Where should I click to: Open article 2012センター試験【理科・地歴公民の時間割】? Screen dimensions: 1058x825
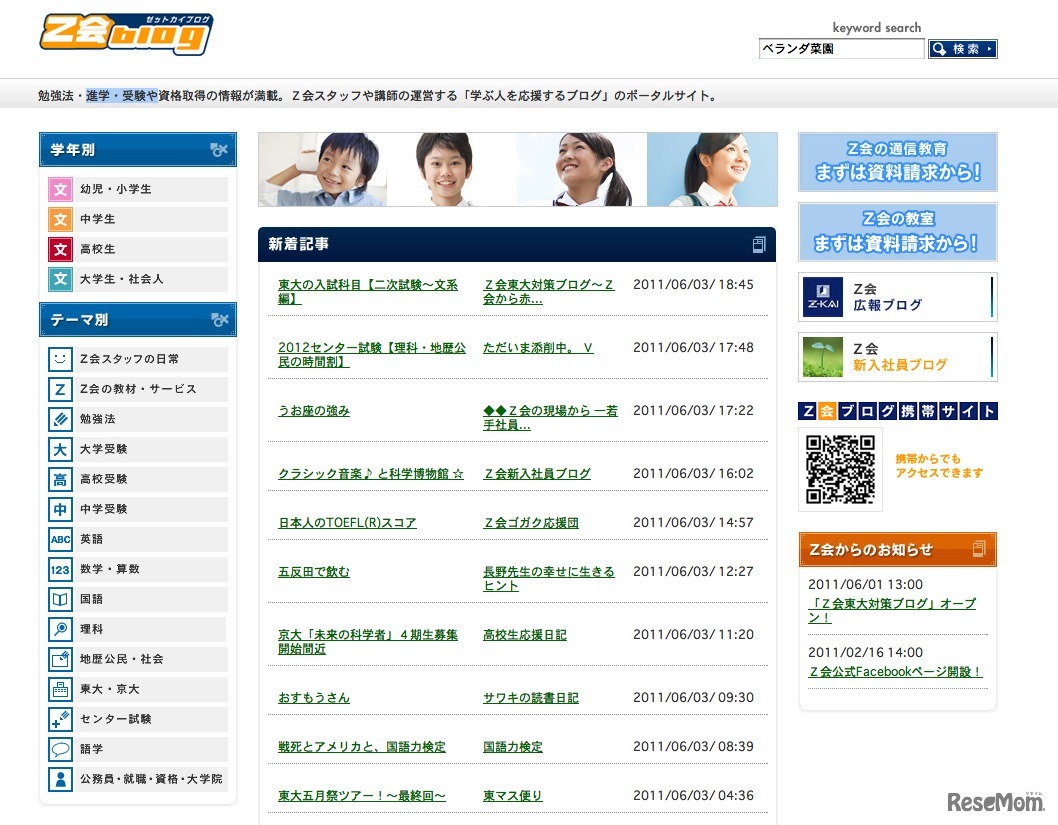coord(372,355)
